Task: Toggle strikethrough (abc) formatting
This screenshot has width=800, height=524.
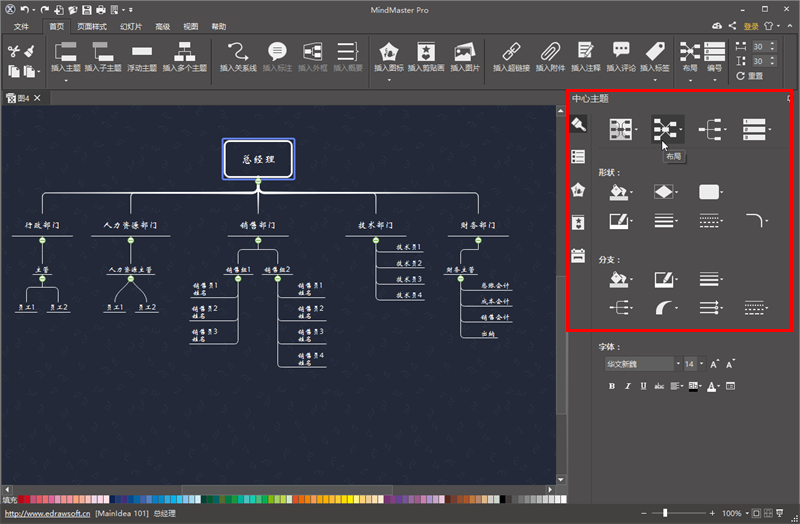Action: (x=659, y=386)
